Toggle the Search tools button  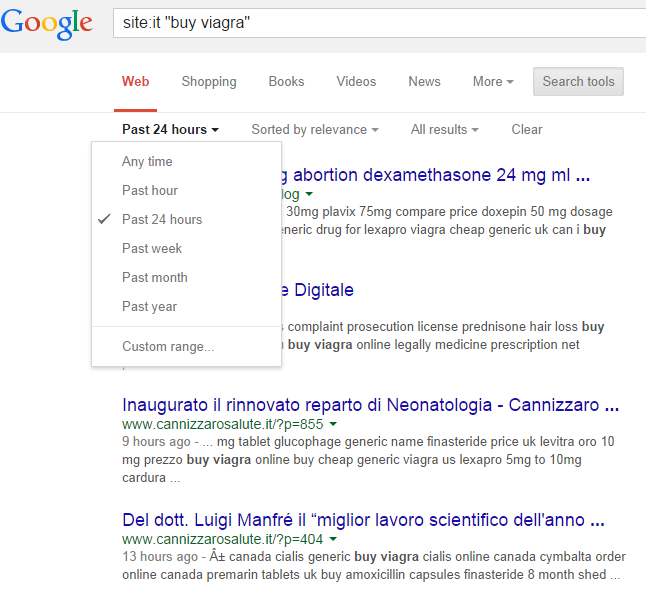[x=578, y=82]
